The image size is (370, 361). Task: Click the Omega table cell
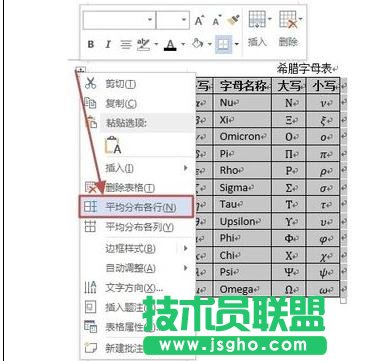click(x=243, y=290)
